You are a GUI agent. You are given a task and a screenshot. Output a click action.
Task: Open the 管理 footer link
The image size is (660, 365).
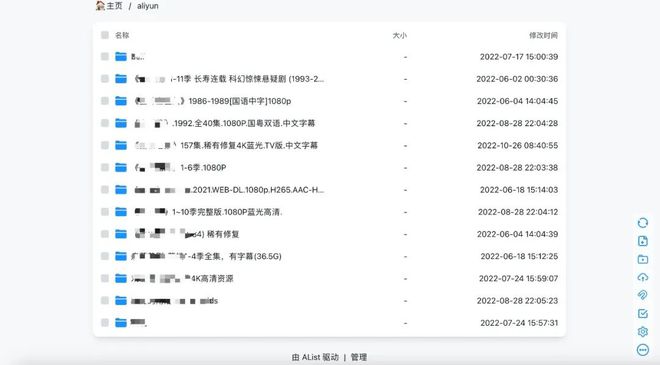point(359,357)
